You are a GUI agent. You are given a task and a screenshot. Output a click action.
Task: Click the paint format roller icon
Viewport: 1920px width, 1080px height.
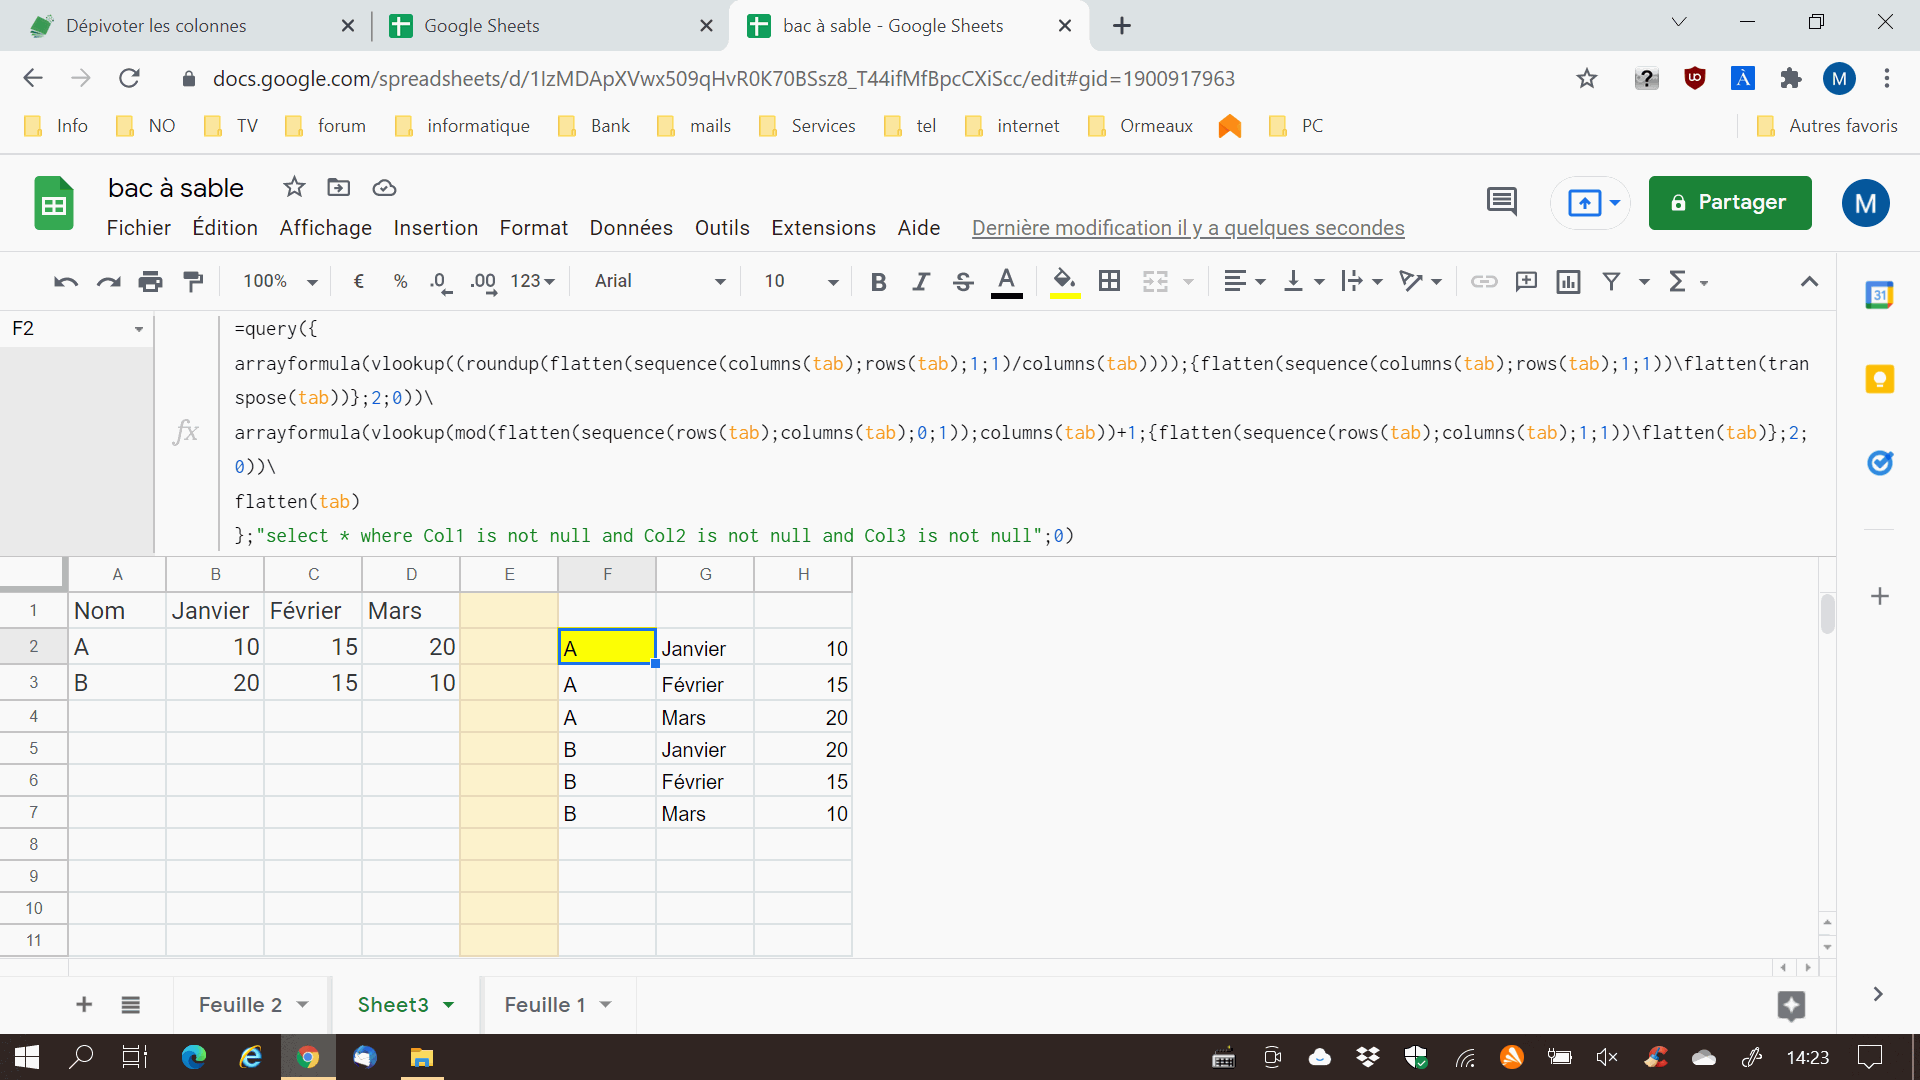point(194,282)
